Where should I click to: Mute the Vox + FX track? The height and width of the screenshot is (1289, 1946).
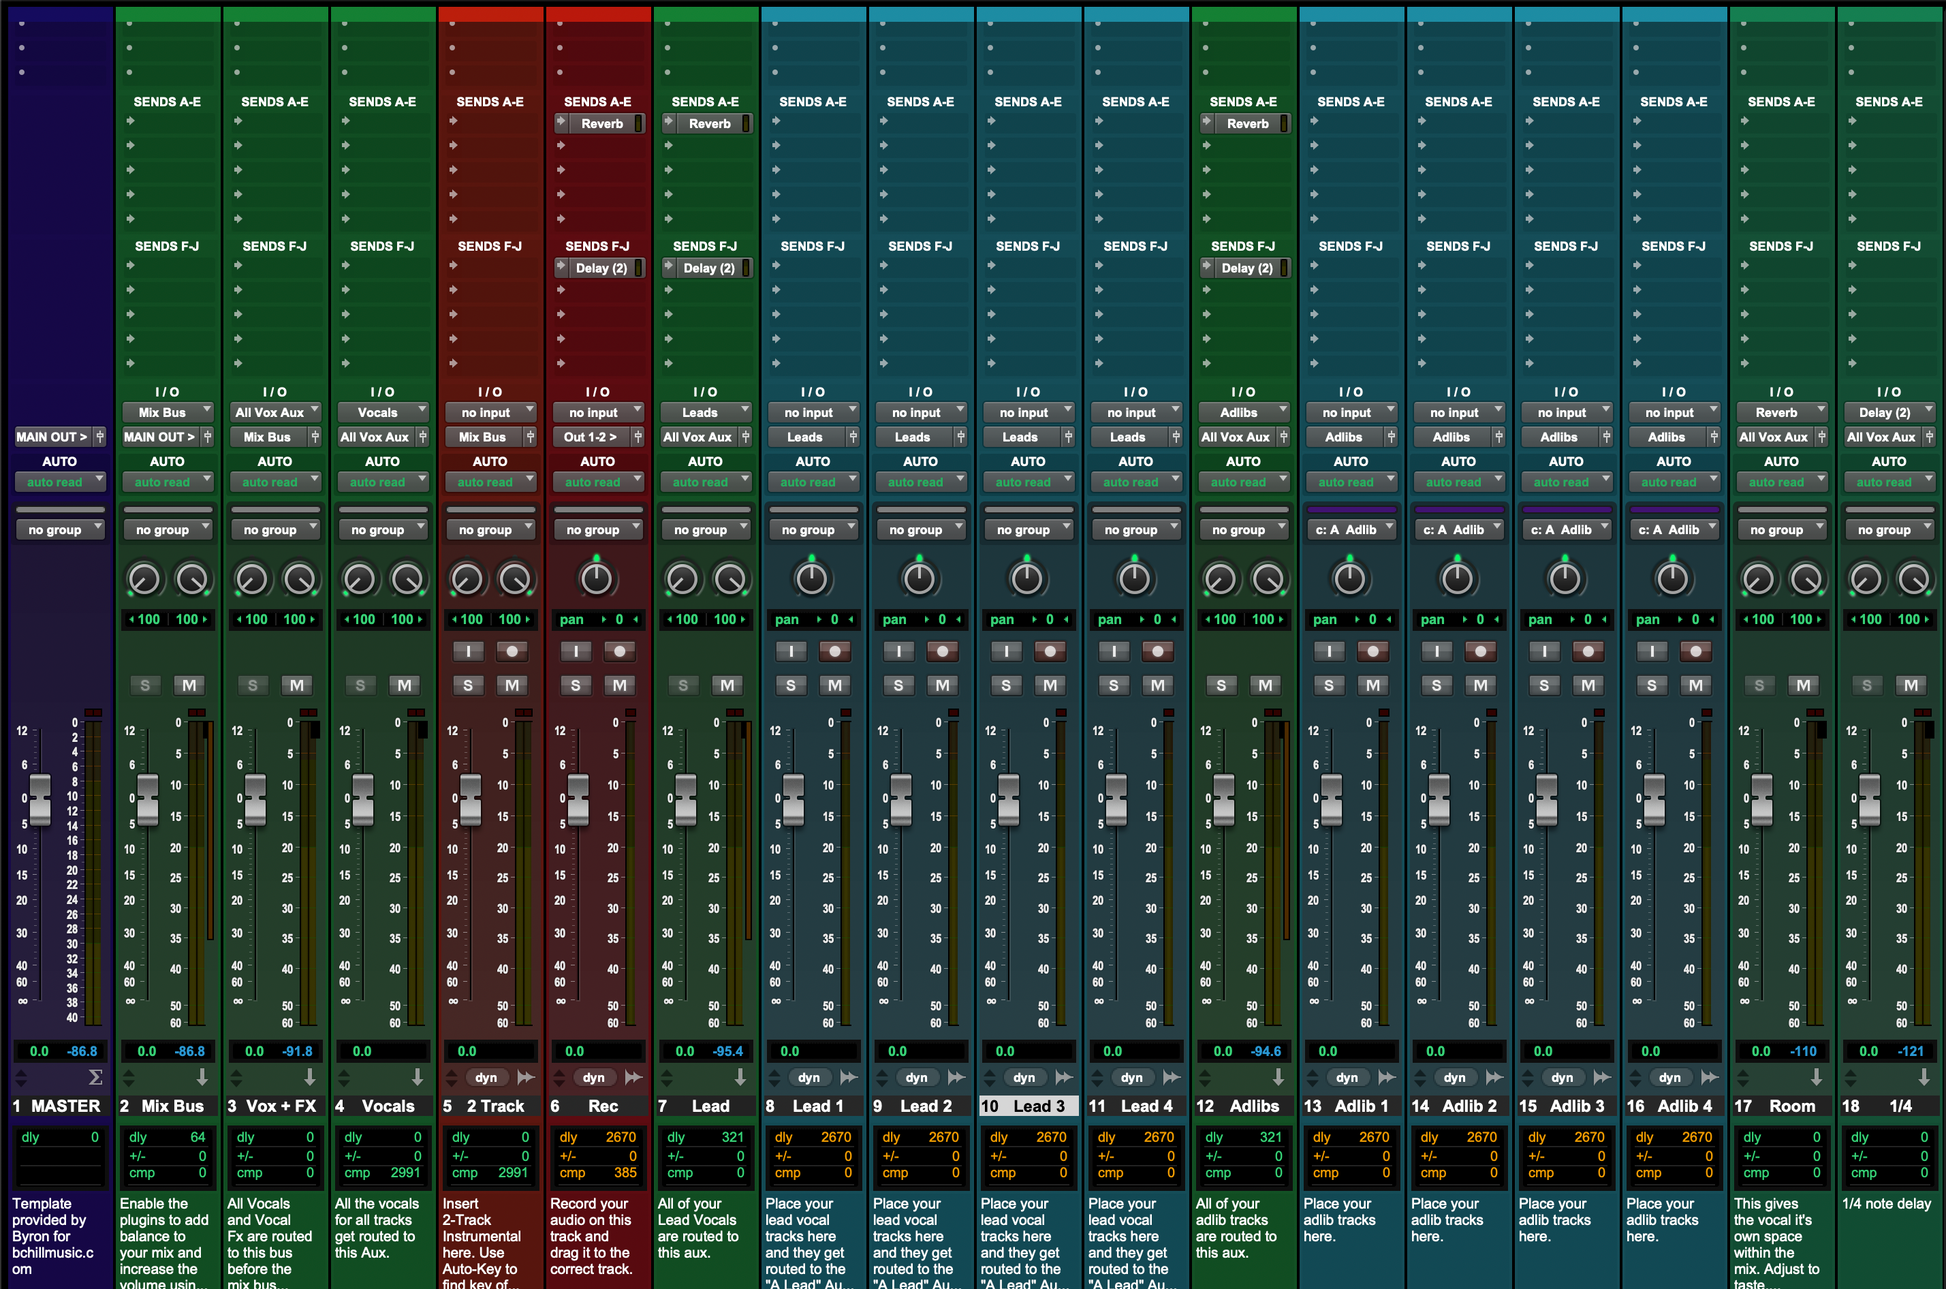(x=296, y=685)
